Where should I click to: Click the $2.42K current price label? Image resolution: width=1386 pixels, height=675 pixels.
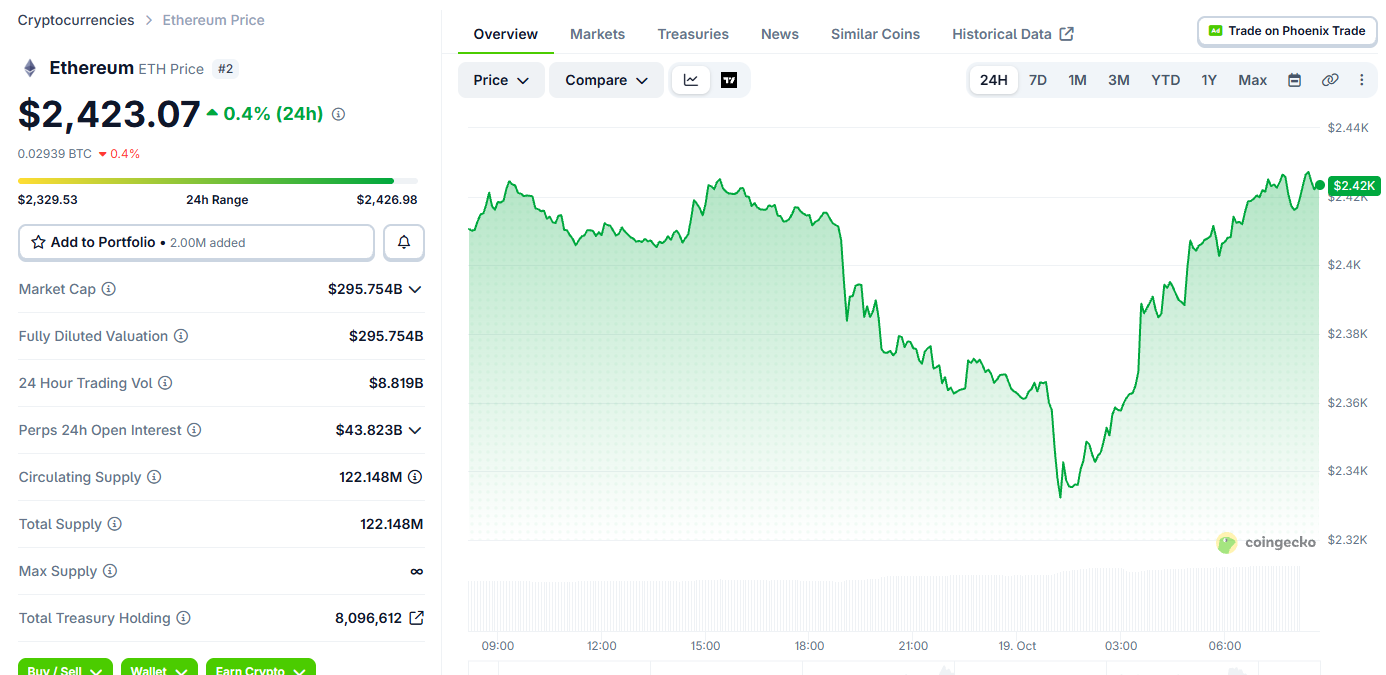pyautogui.click(x=1354, y=185)
